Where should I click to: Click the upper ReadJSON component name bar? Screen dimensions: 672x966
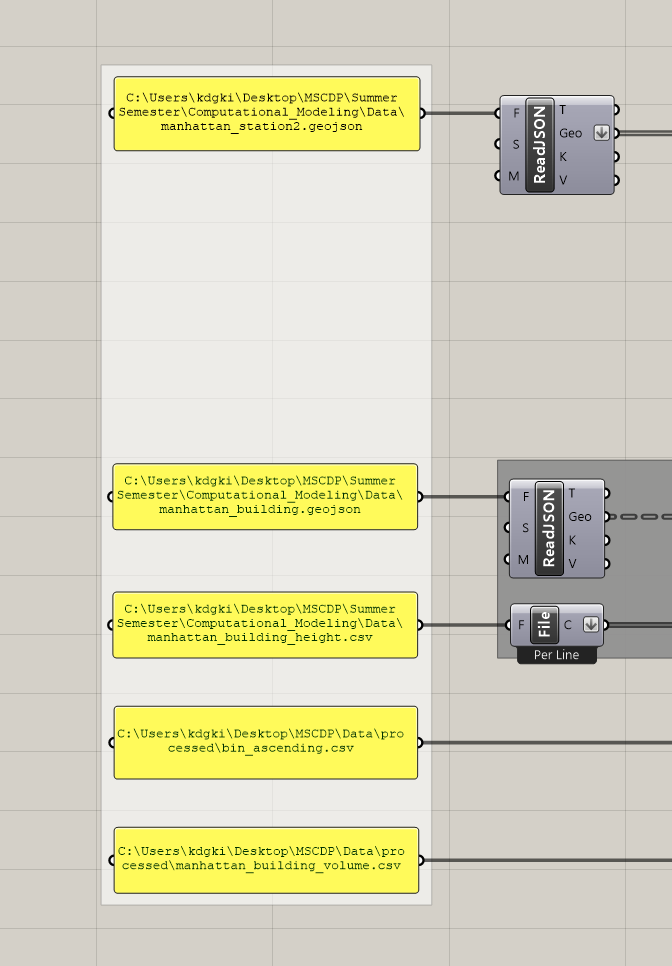(540, 145)
